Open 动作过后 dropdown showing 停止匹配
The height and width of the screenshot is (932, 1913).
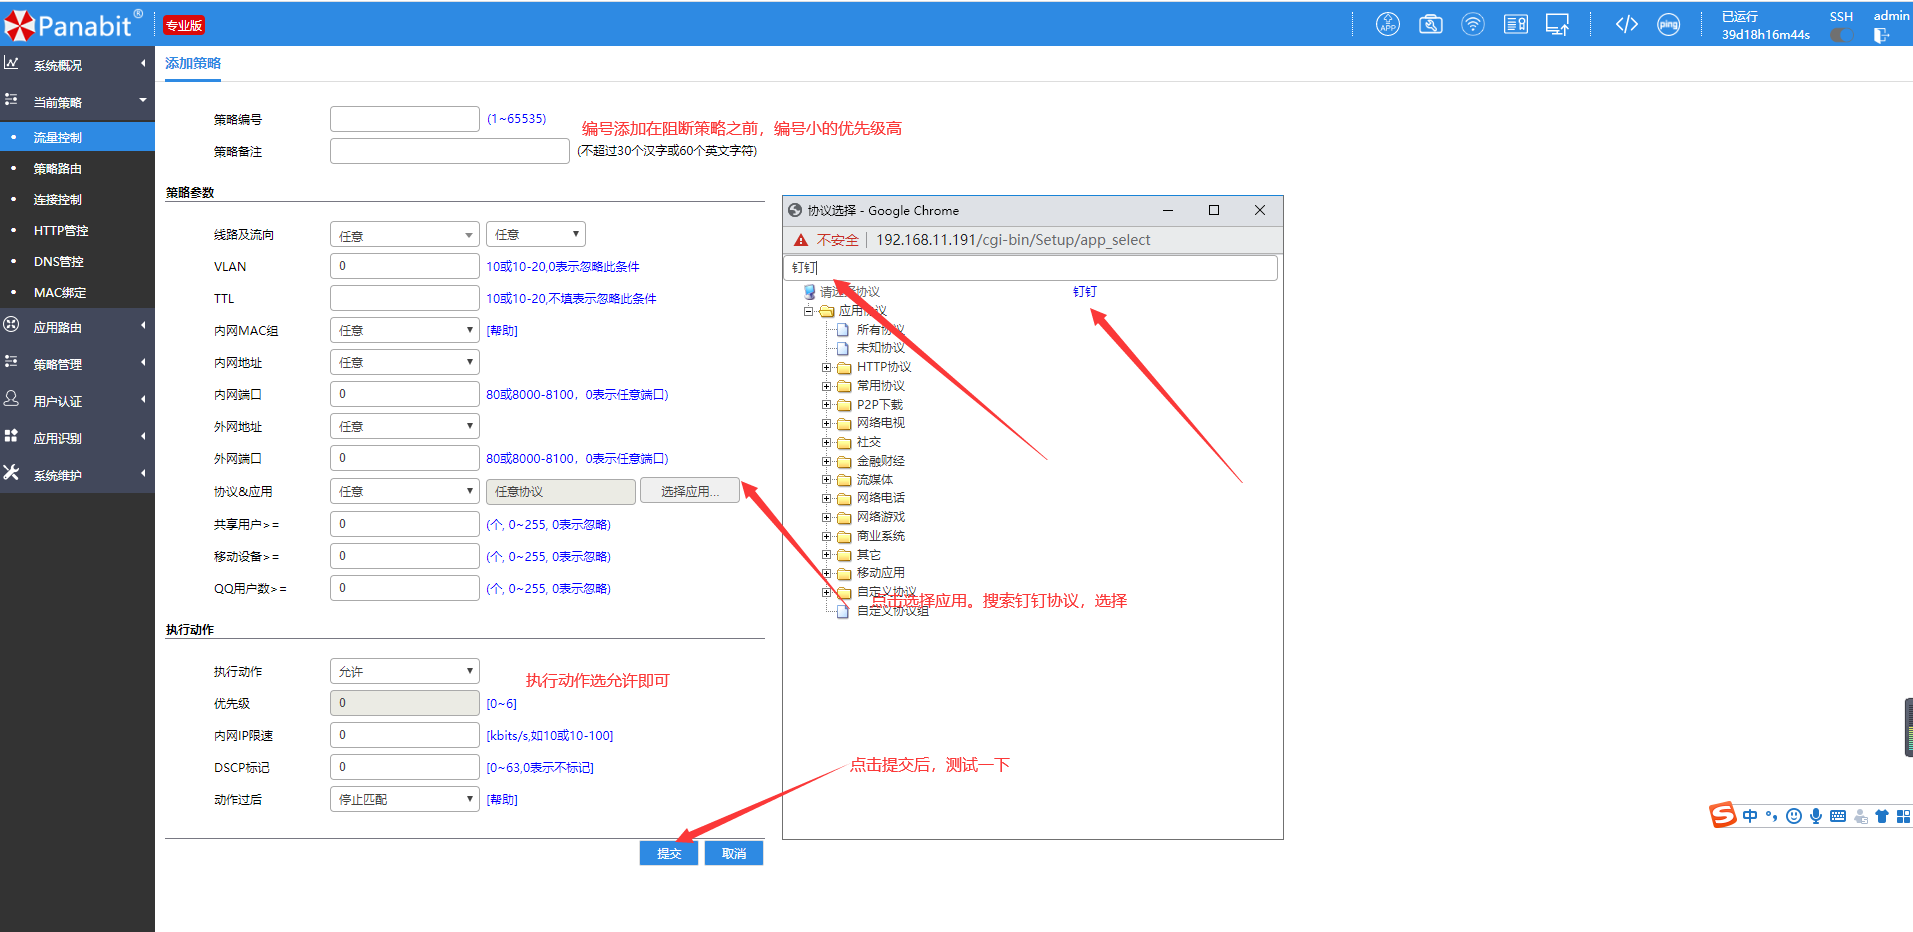coord(405,799)
